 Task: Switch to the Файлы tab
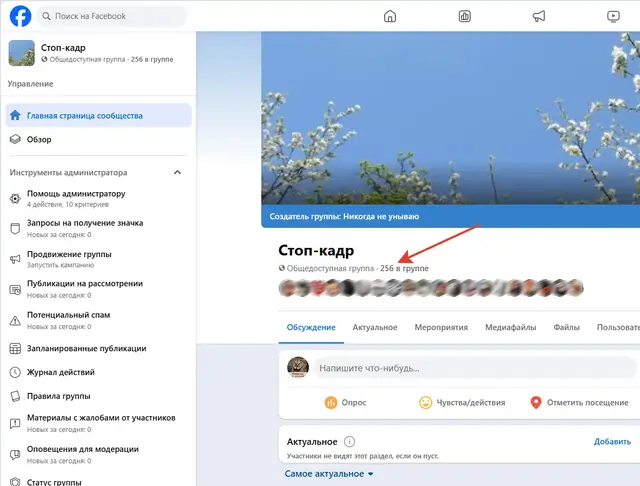click(x=566, y=327)
